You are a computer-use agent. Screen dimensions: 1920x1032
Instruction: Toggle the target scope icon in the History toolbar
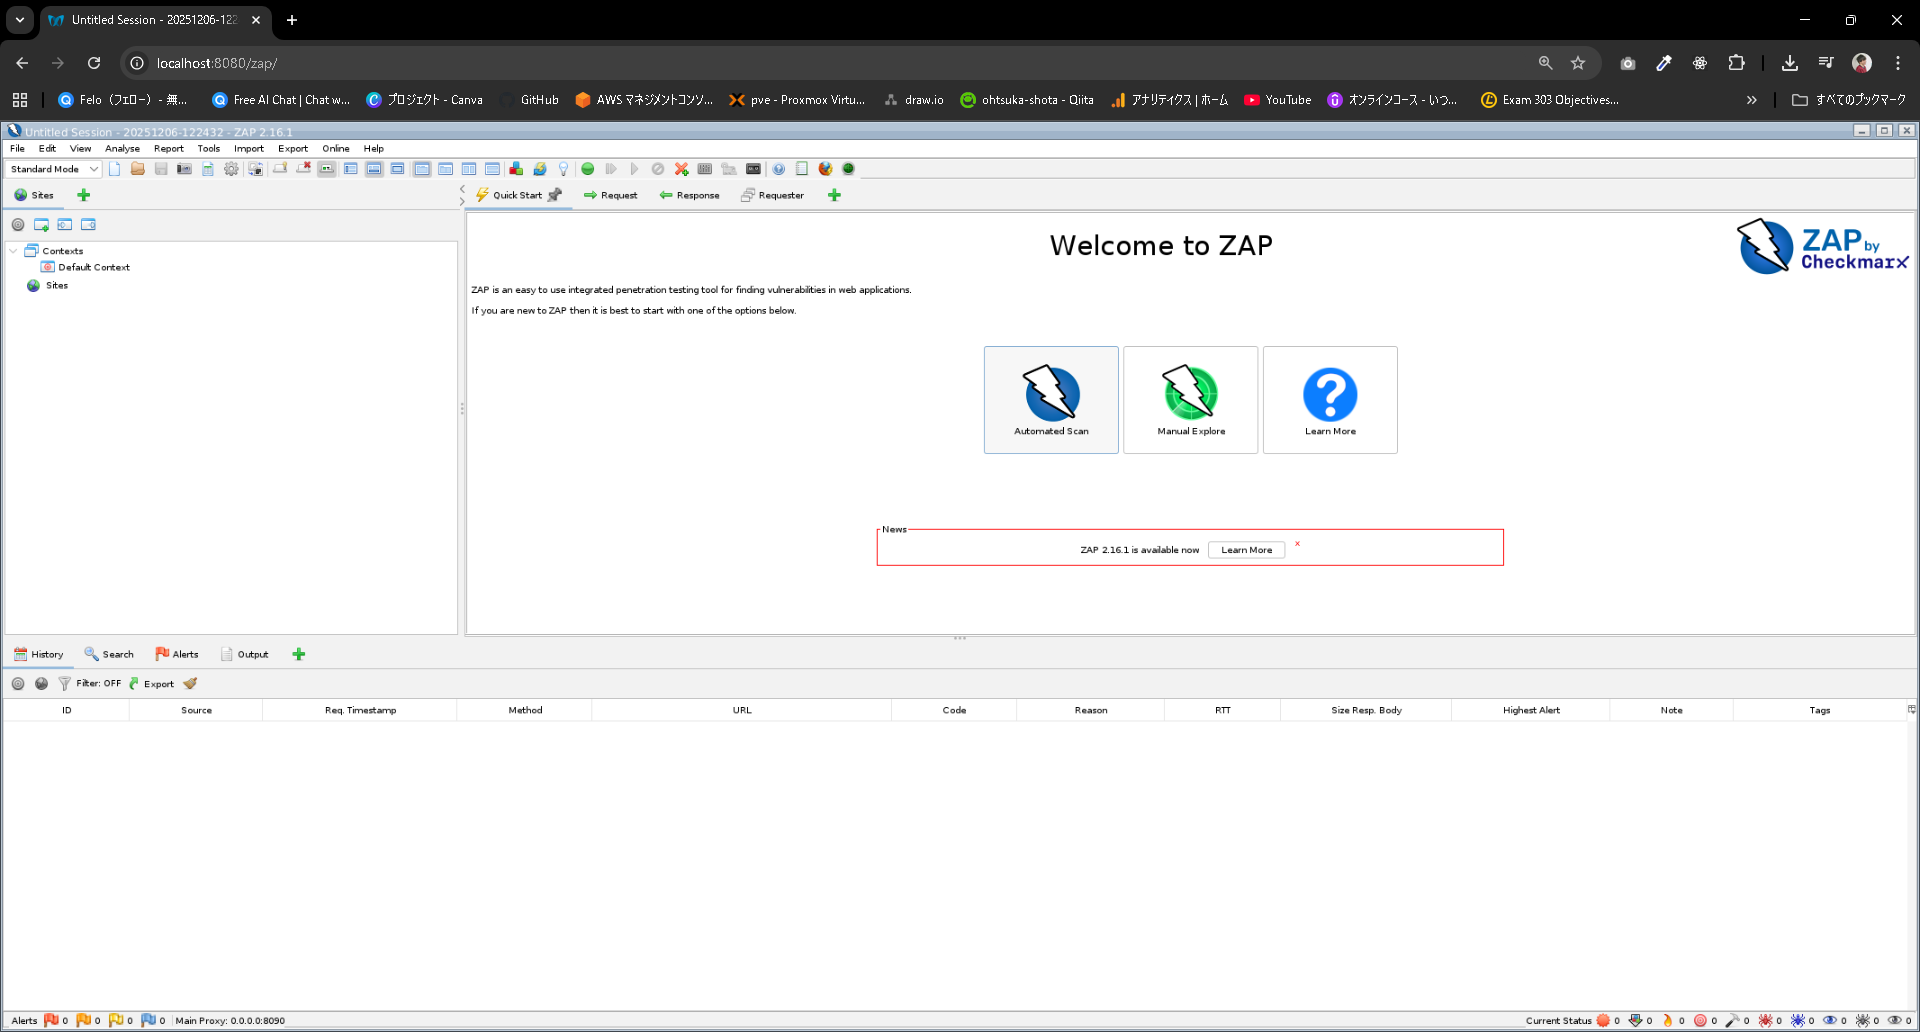point(18,684)
